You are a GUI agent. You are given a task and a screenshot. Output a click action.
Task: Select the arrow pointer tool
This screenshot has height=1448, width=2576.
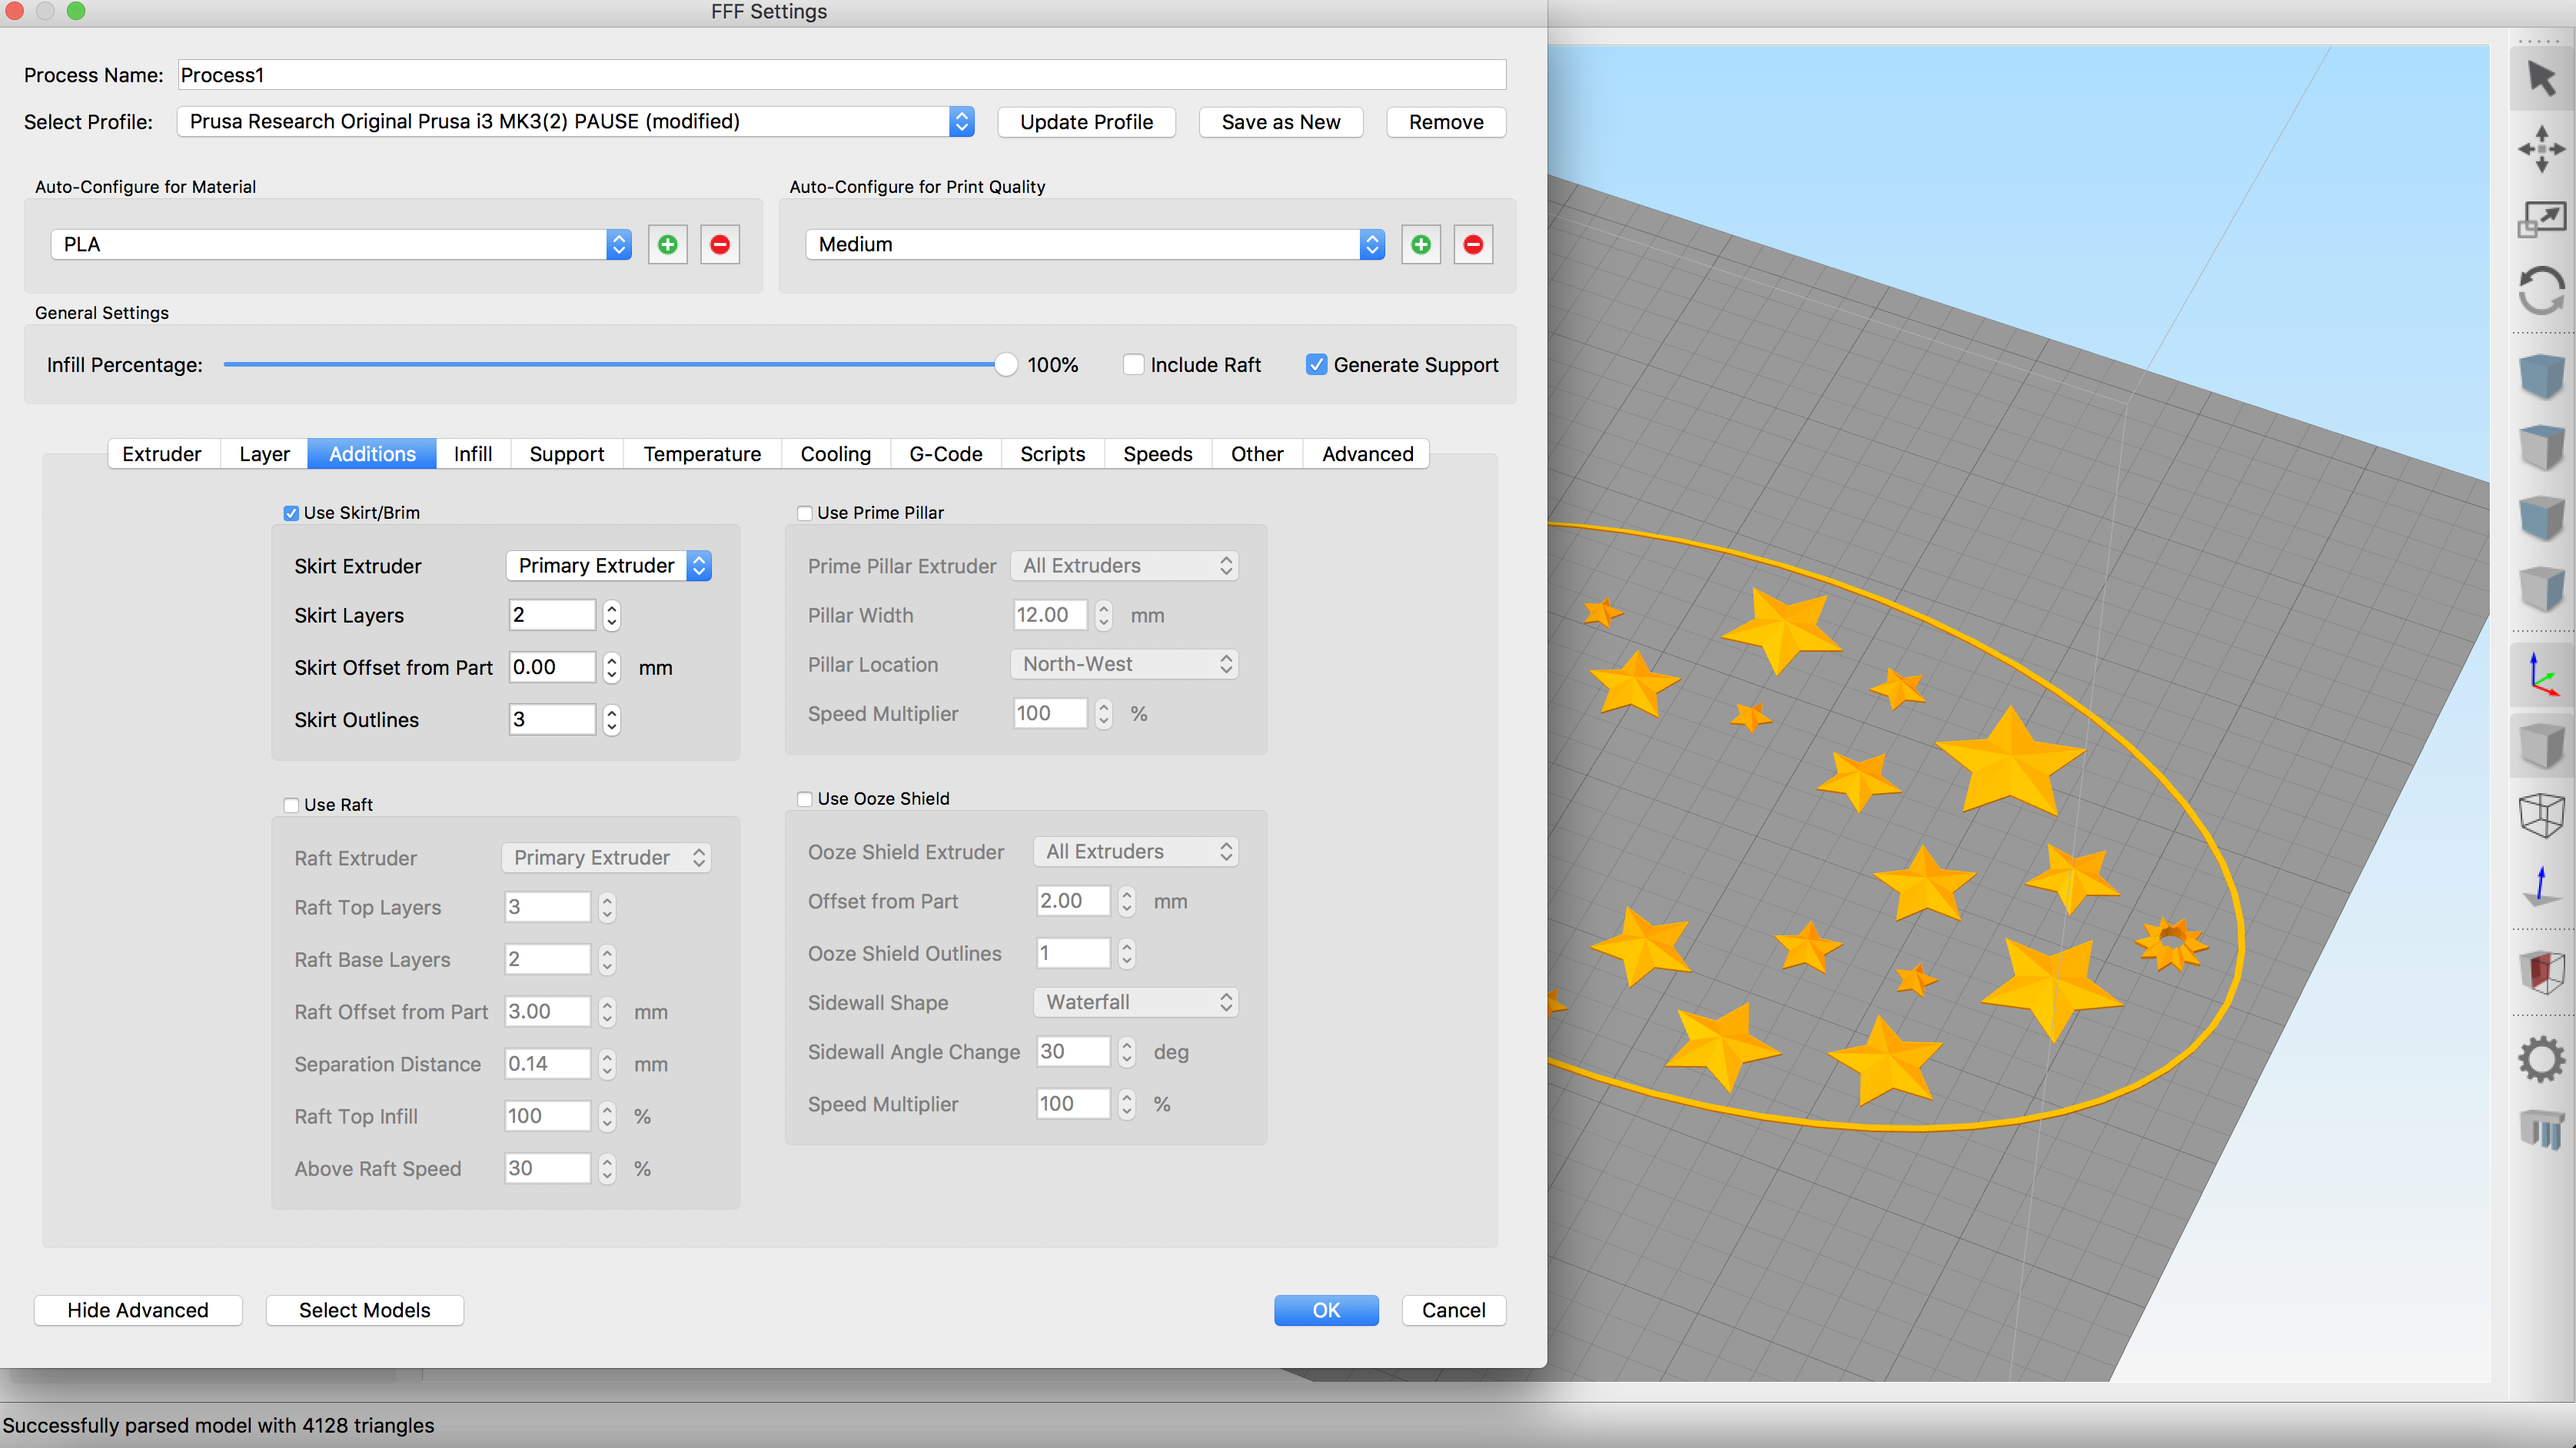(2541, 78)
